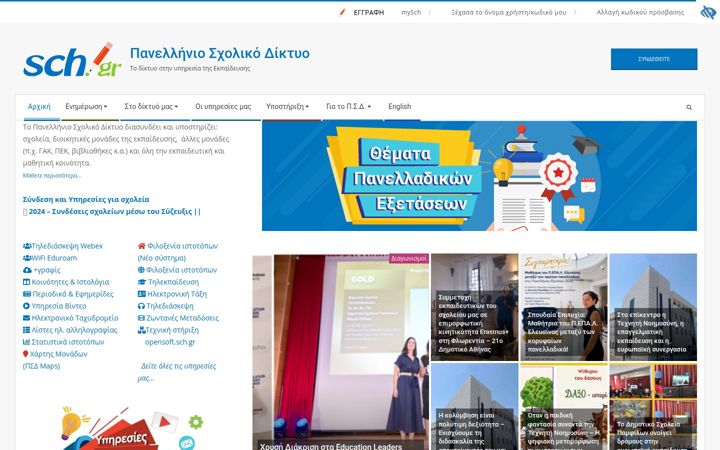Click the (Νέο σύστημα) text

(162, 258)
